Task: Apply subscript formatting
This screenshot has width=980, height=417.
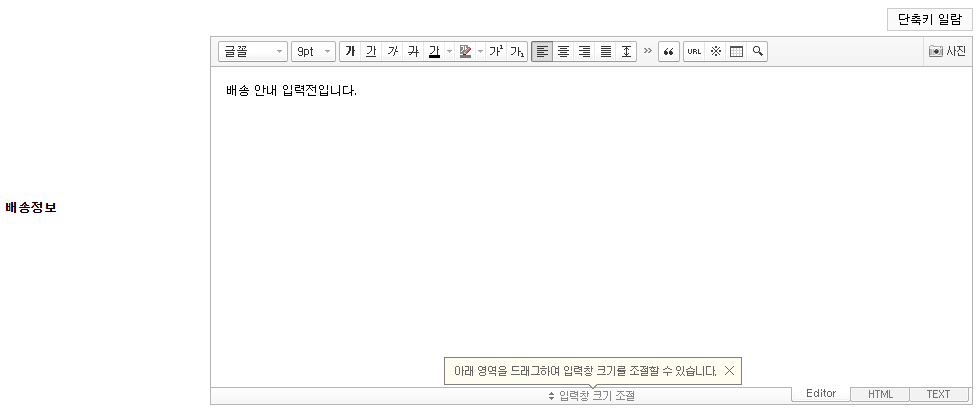Action: 517,51
